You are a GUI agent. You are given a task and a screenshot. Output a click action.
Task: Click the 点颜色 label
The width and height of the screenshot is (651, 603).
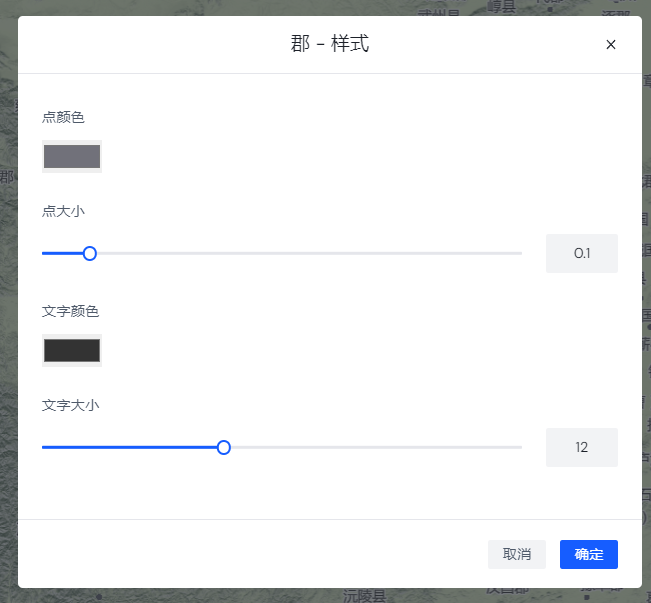tap(63, 118)
